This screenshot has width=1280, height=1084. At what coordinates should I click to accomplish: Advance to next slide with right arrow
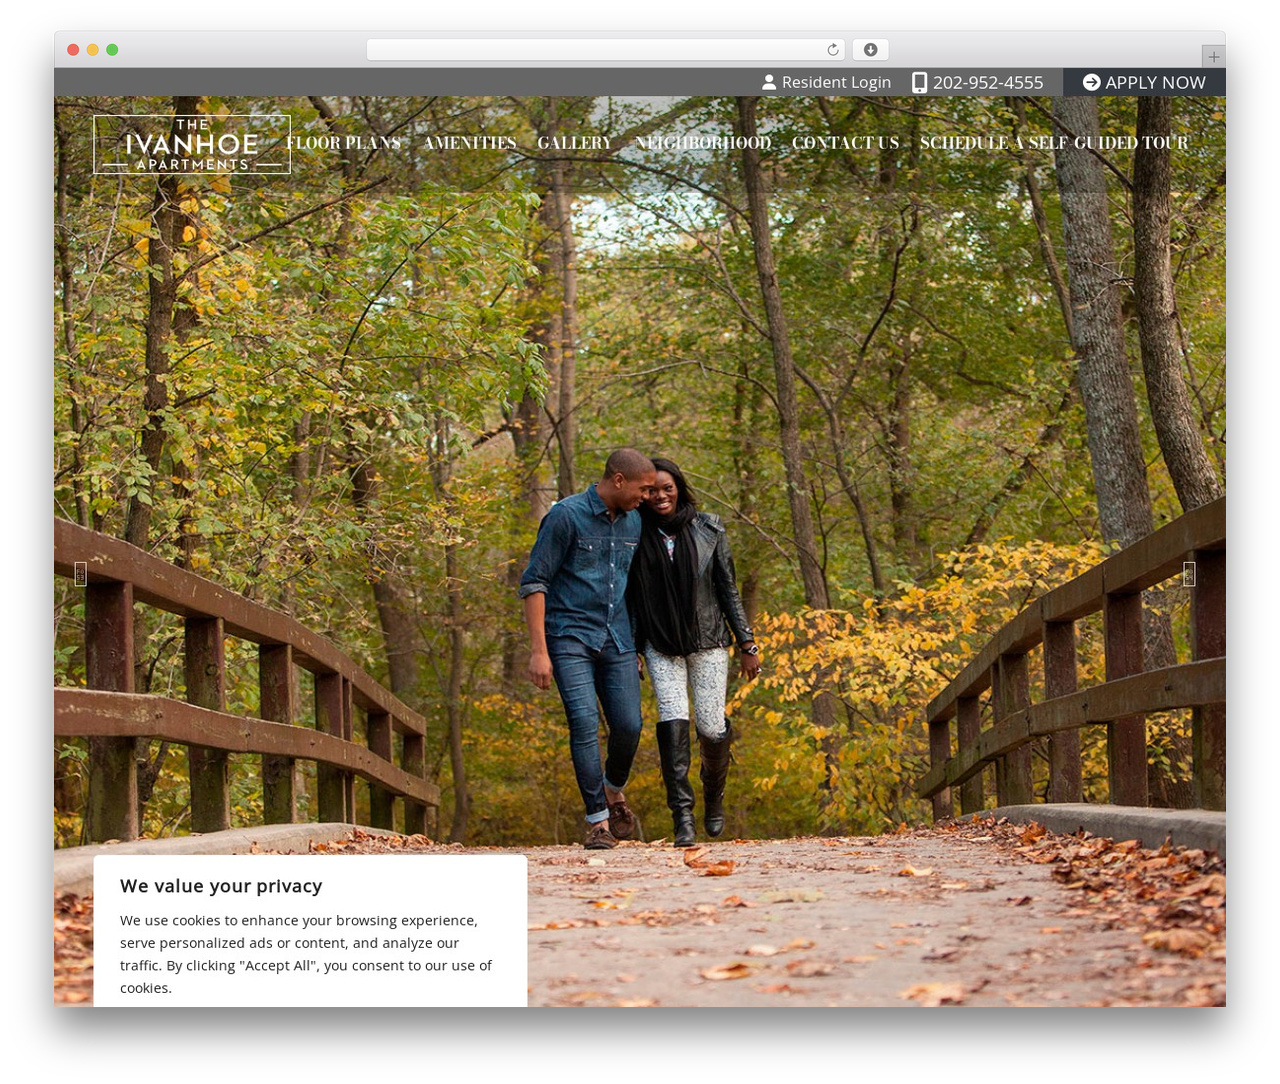coord(1189,574)
